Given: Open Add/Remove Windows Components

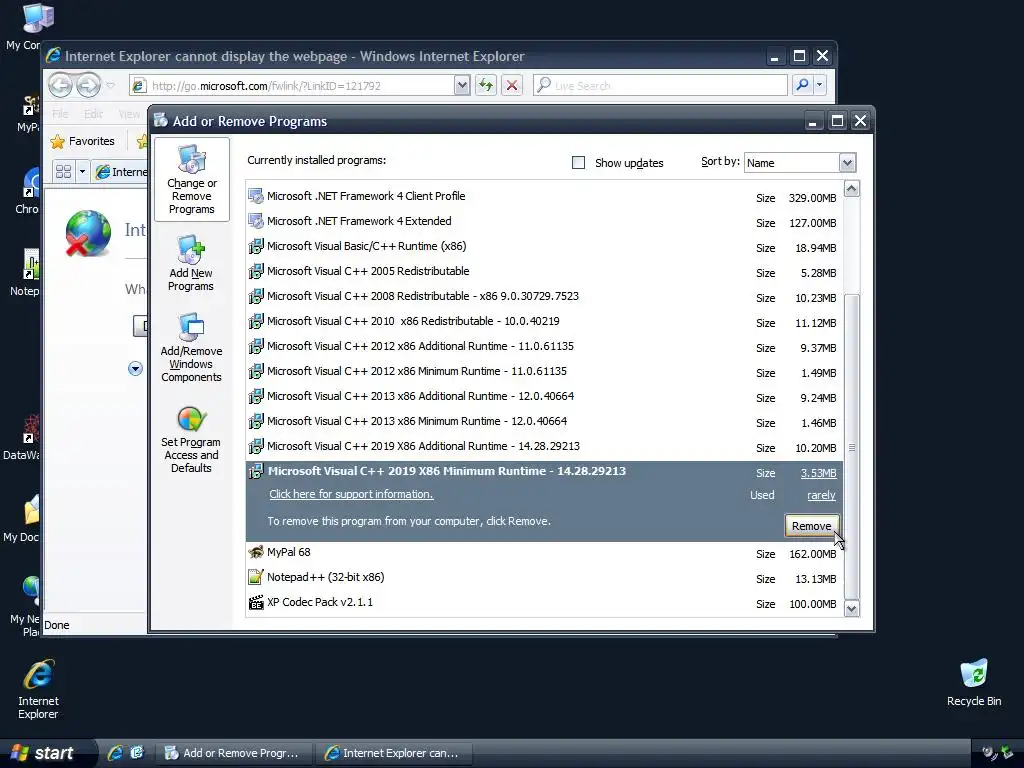Looking at the screenshot, I should pyautogui.click(x=191, y=347).
